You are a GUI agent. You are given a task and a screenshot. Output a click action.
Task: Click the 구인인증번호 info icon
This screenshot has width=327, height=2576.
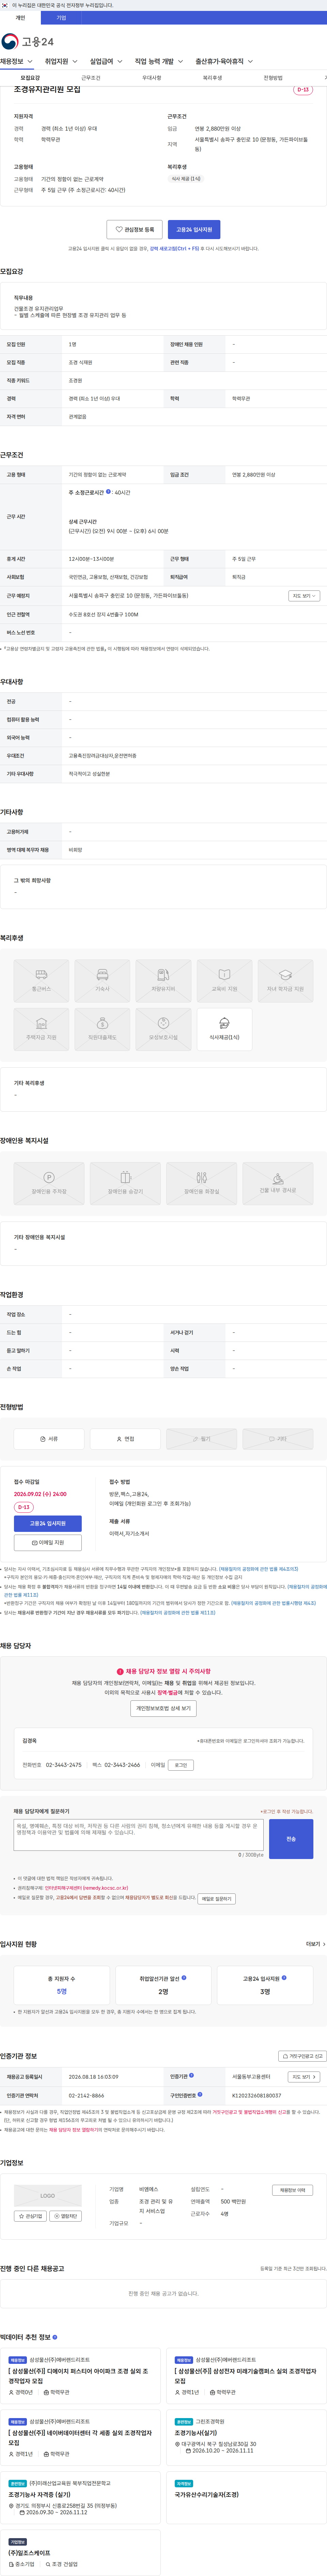click(200, 2094)
